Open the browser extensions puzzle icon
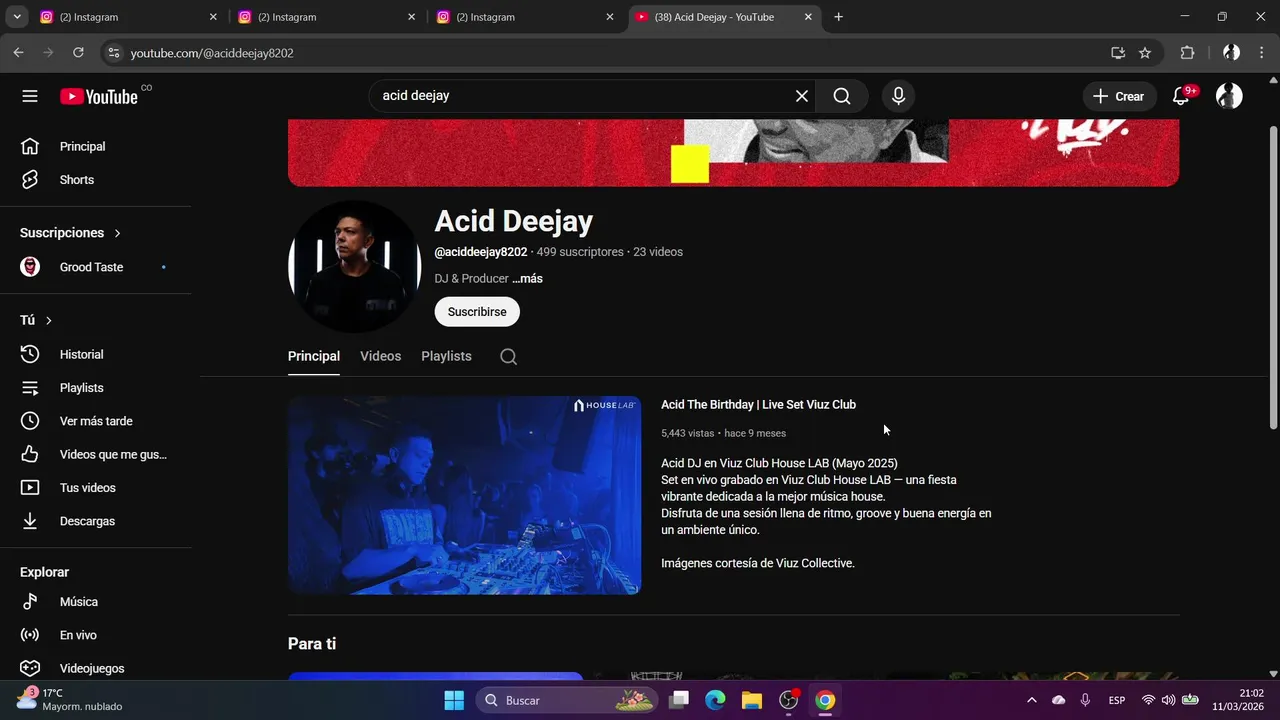 (x=1187, y=53)
